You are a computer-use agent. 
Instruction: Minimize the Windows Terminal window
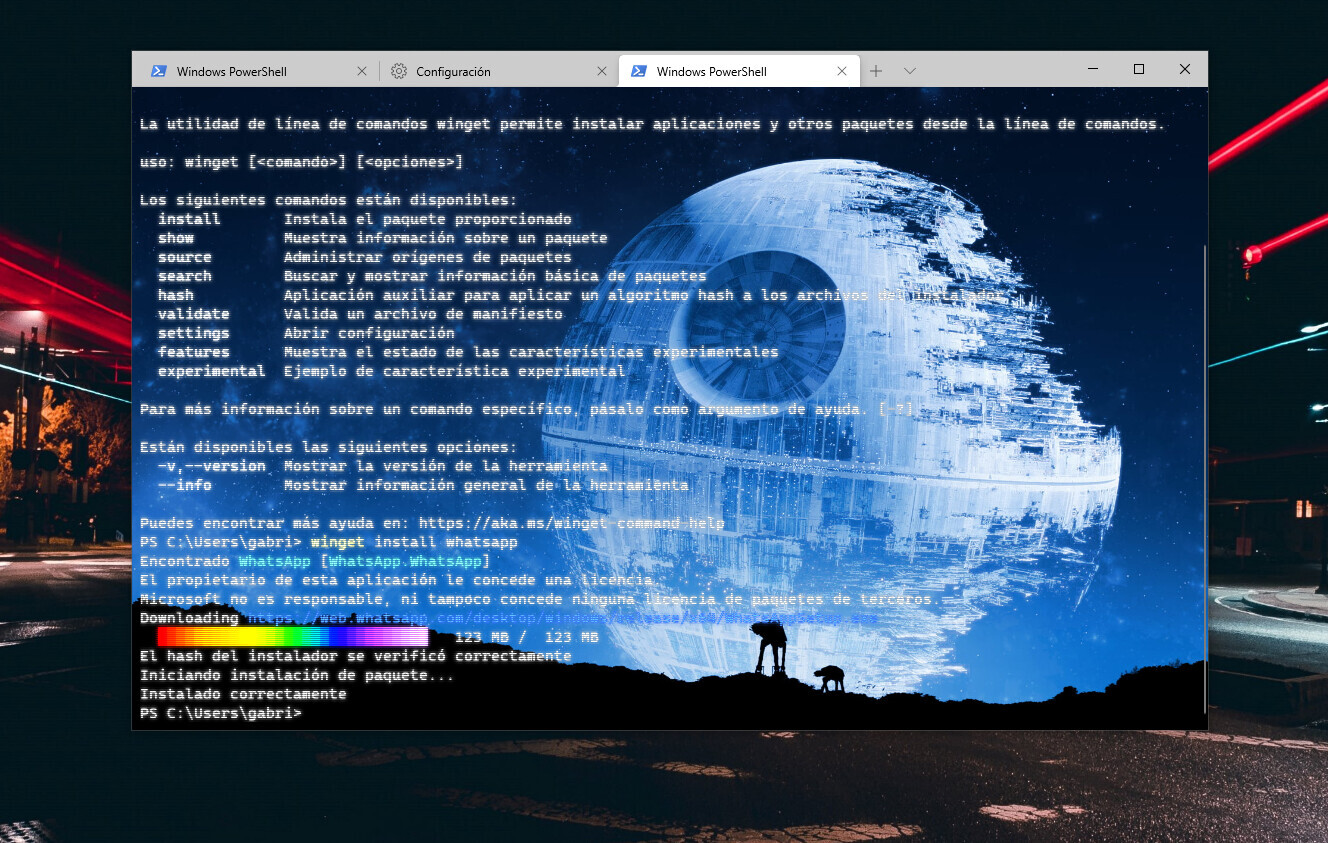pyautogui.click(x=1092, y=69)
